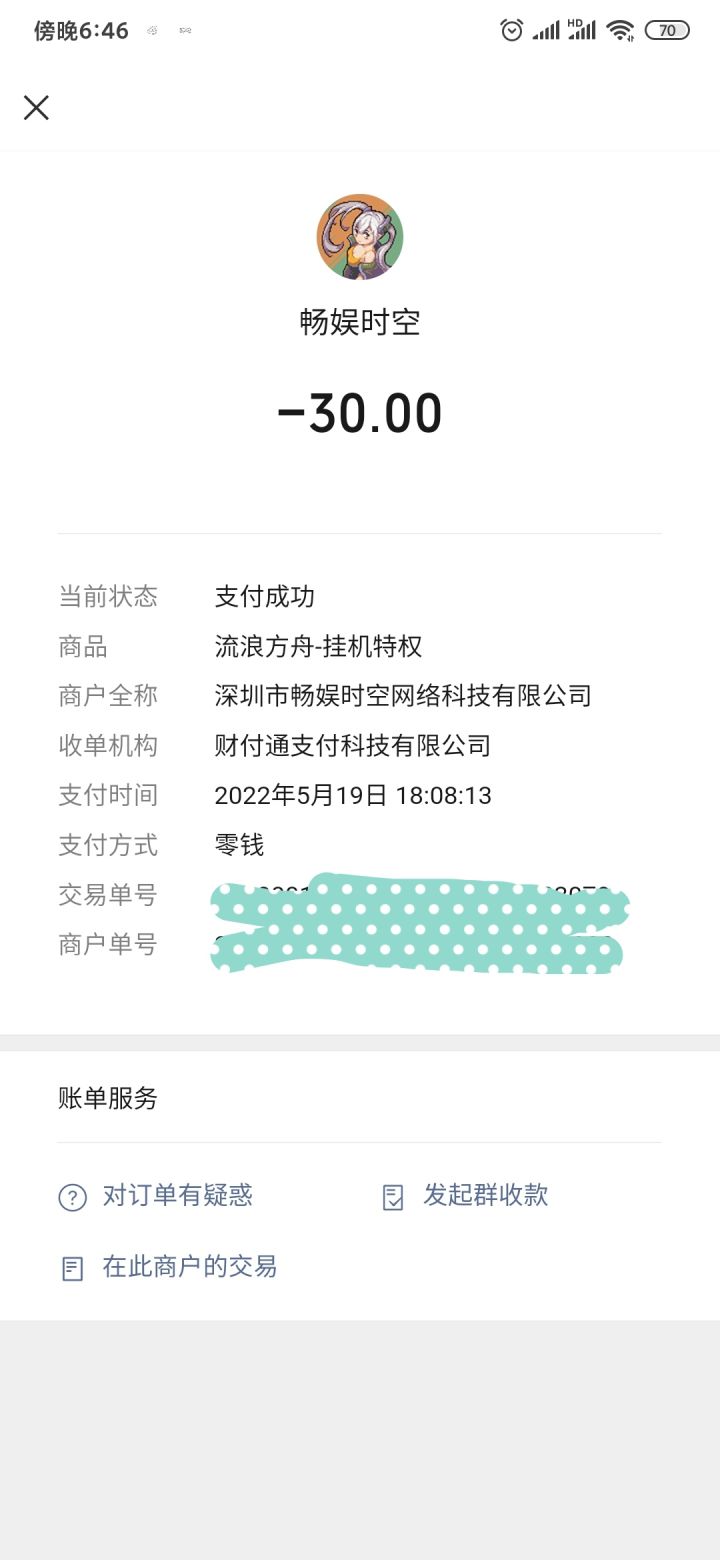Close the payment detail page
This screenshot has width=720, height=1560.
[36, 108]
